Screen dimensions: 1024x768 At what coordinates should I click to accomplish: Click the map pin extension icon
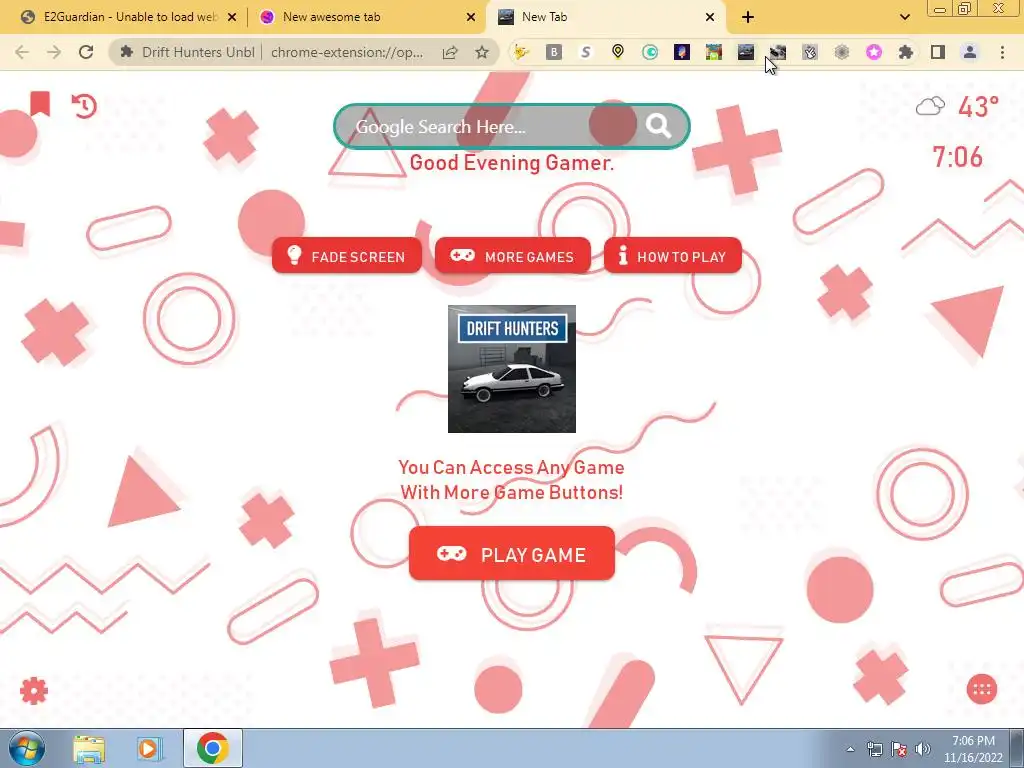coord(618,52)
